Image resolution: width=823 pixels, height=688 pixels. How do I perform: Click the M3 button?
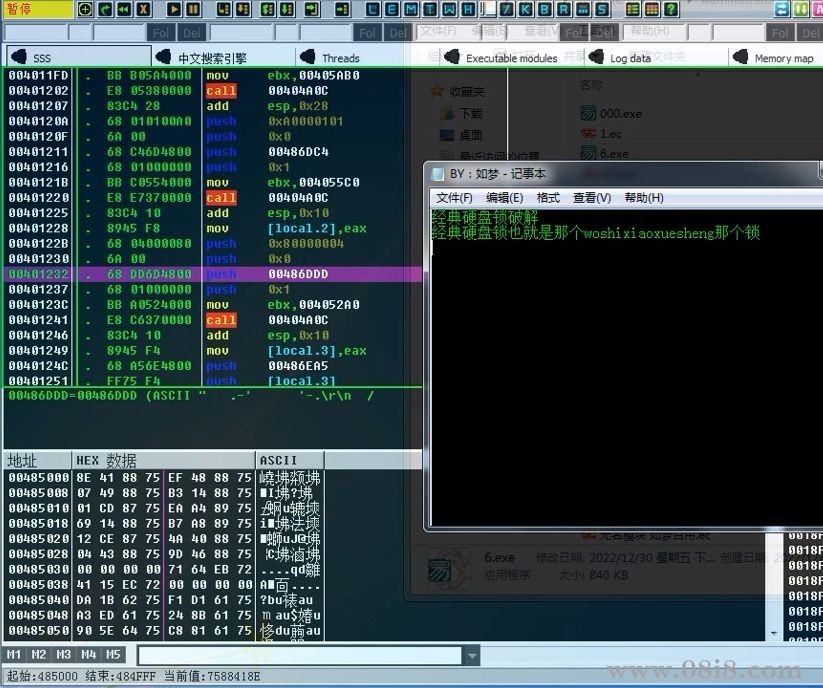(64, 654)
